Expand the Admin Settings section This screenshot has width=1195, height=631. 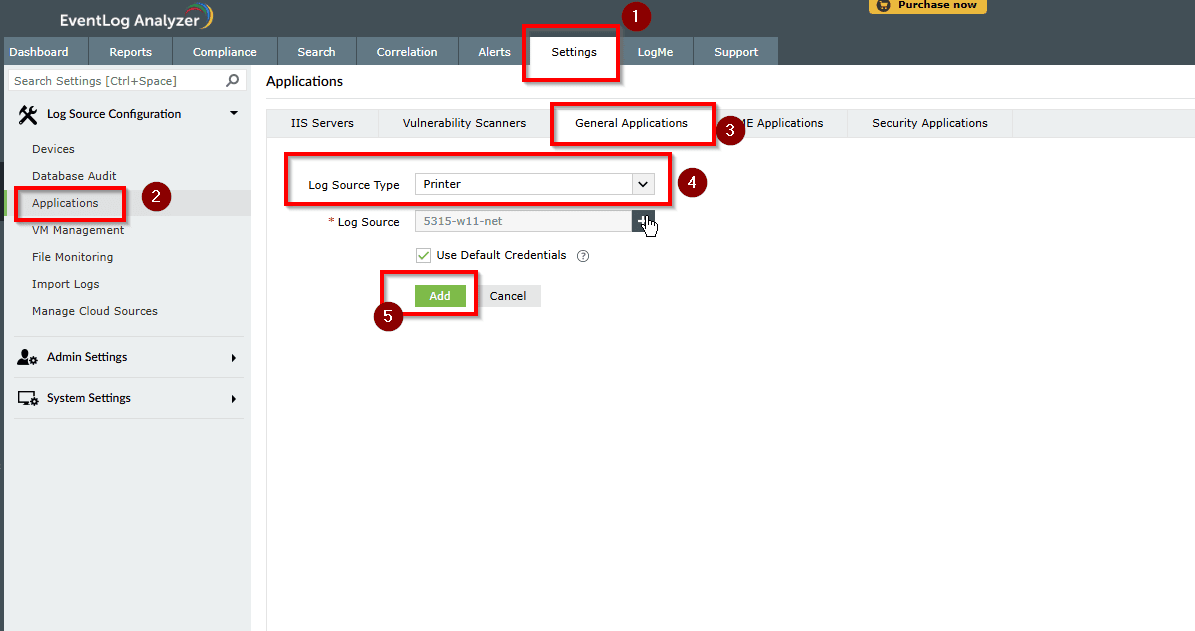pos(233,357)
